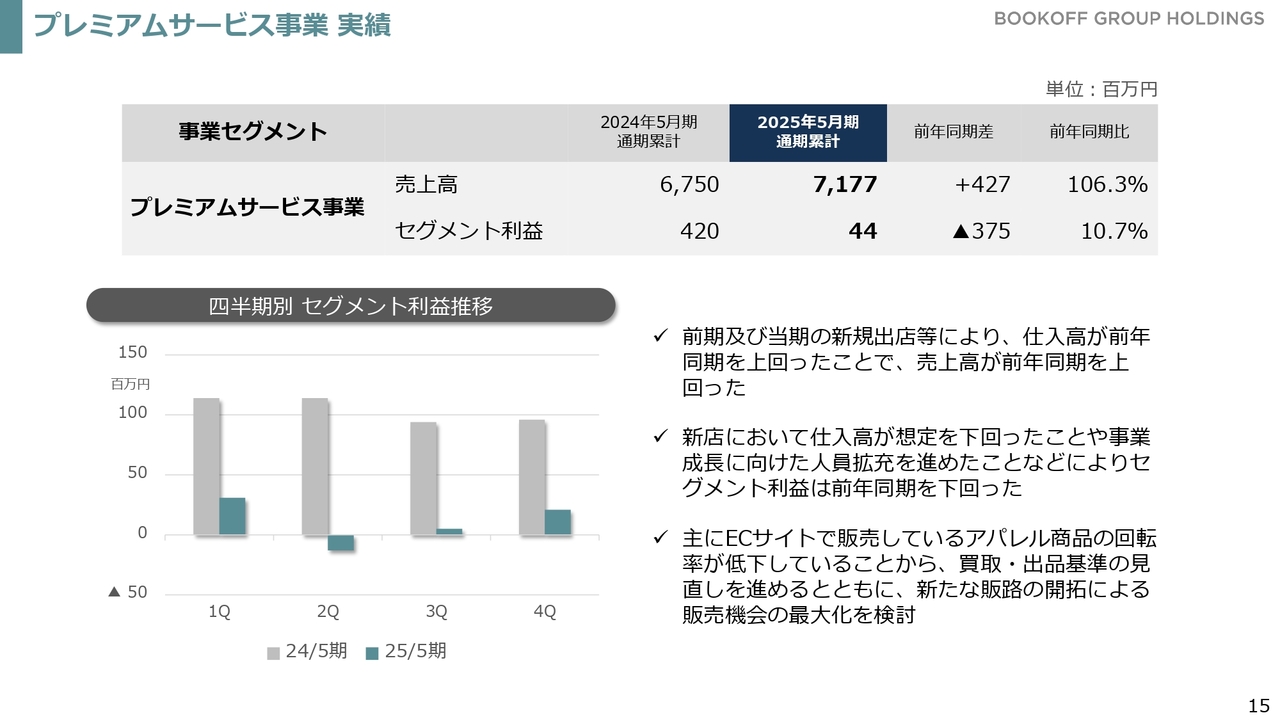Click the 2Q gray 24/5期 bar
The height and width of the screenshot is (720, 1280).
click(315, 467)
